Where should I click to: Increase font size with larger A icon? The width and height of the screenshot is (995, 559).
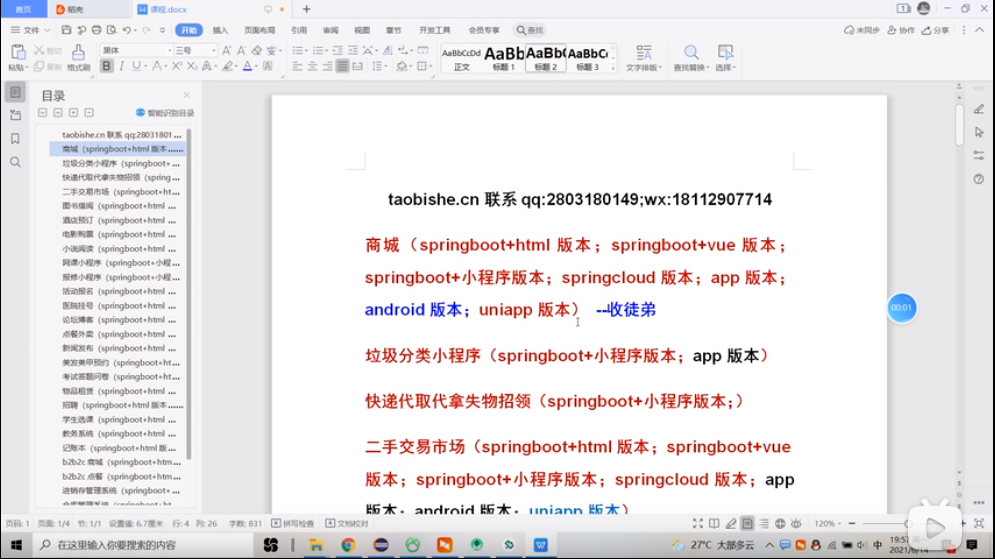(x=227, y=50)
